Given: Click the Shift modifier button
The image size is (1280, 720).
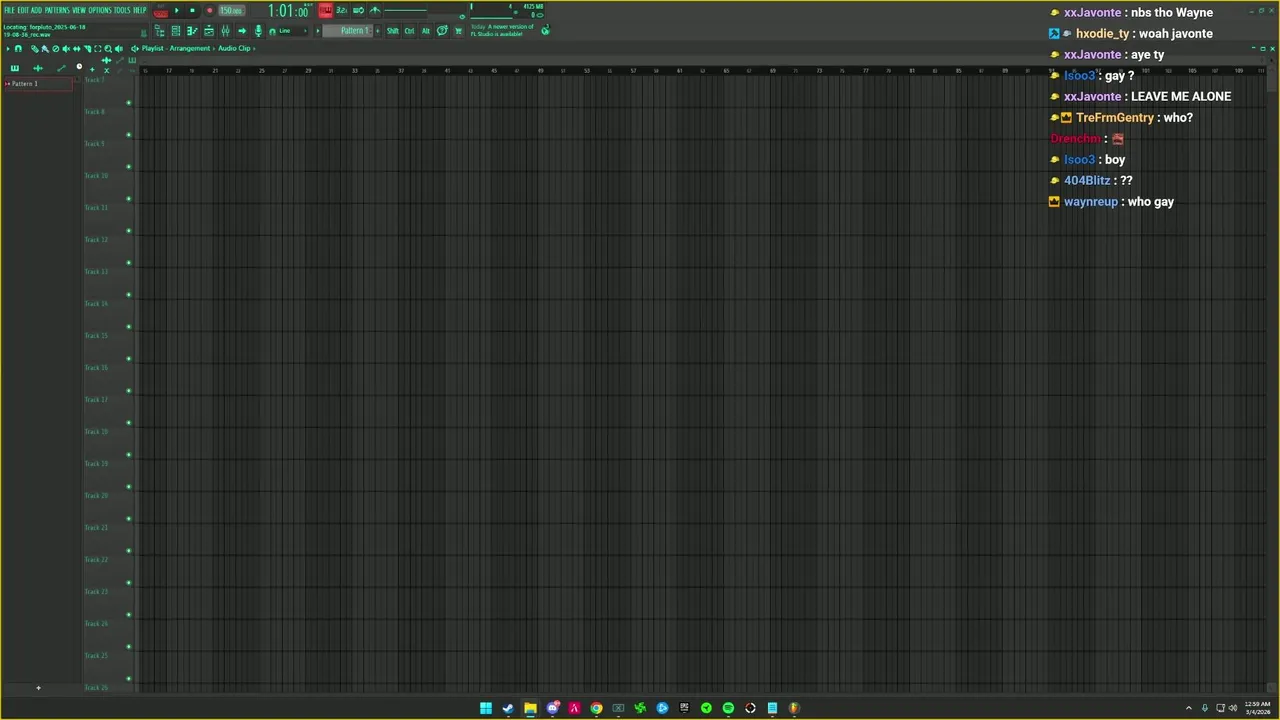Looking at the screenshot, I should 393,31.
